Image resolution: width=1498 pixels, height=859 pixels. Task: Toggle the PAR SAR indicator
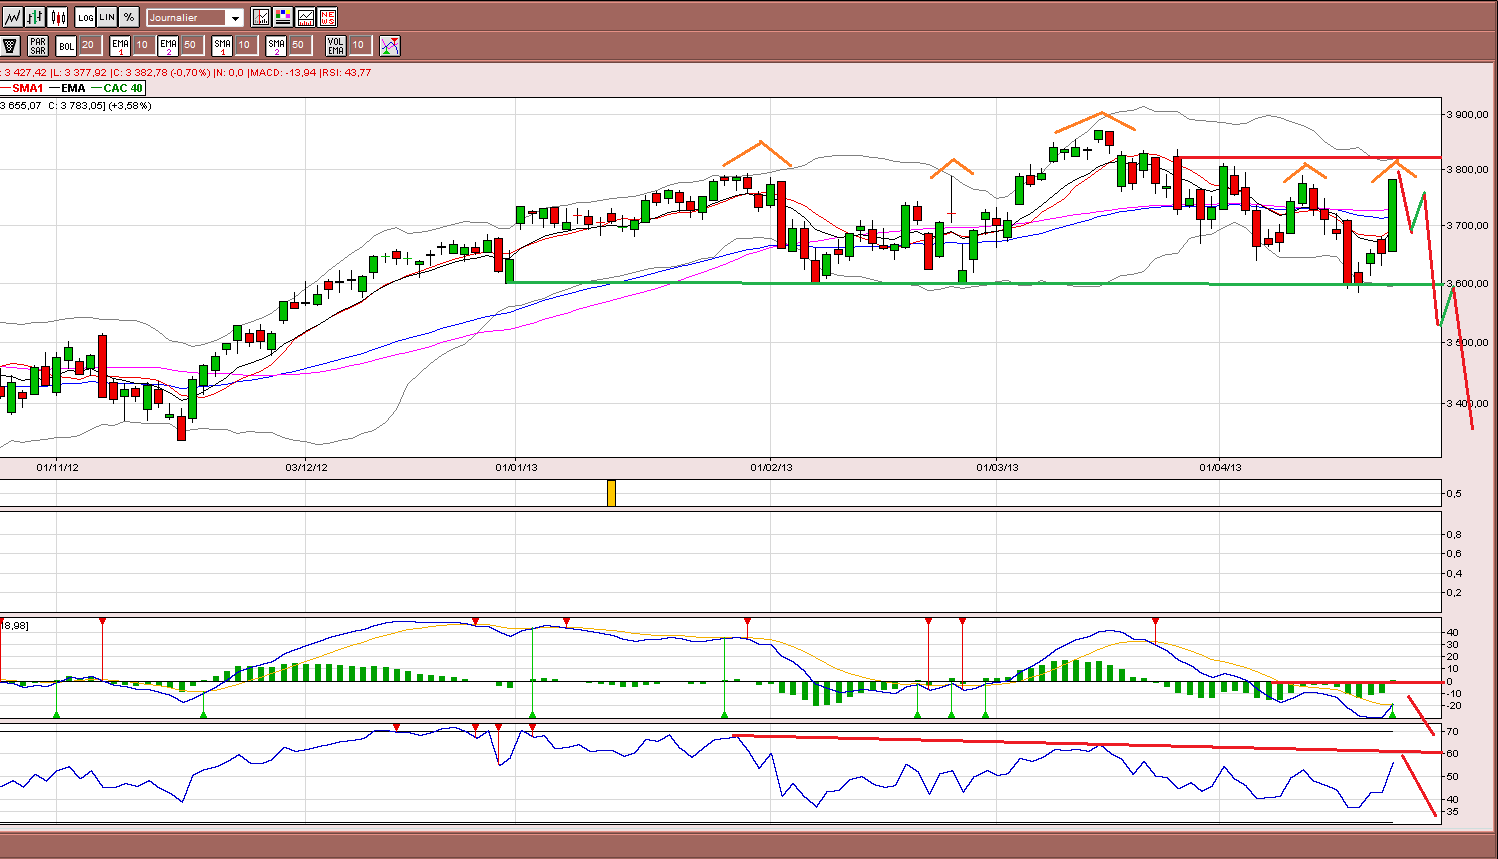tap(38, 46)
